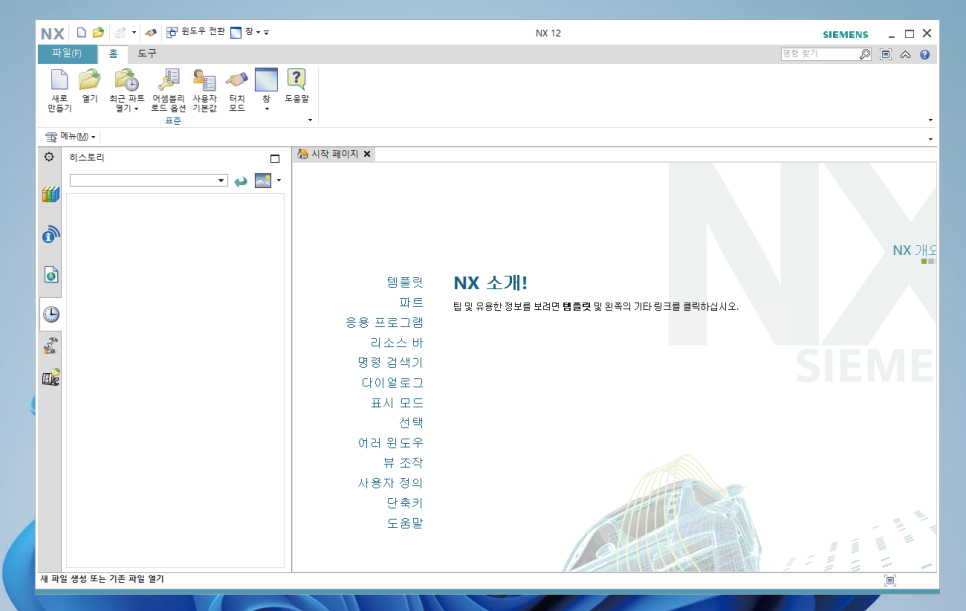Click 윈도우 전환 window switch button
Viewport: 966px width, 611px height.
click(x=195, y=31)
